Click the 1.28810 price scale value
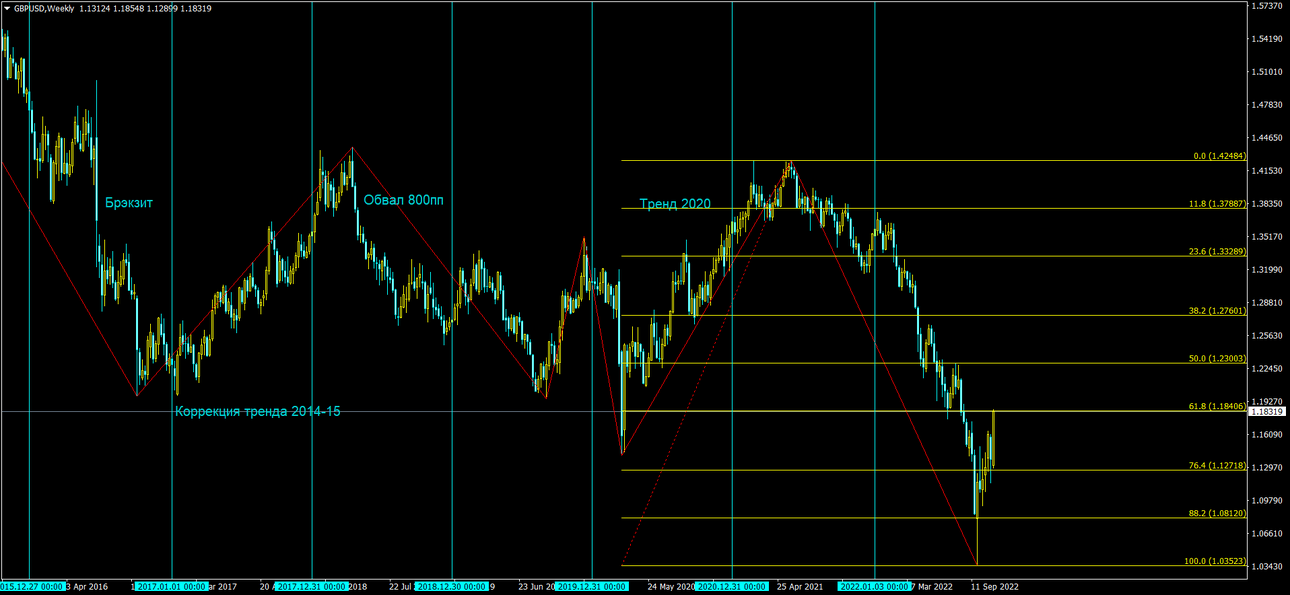1290x595 pixels. click(1267, 303)
